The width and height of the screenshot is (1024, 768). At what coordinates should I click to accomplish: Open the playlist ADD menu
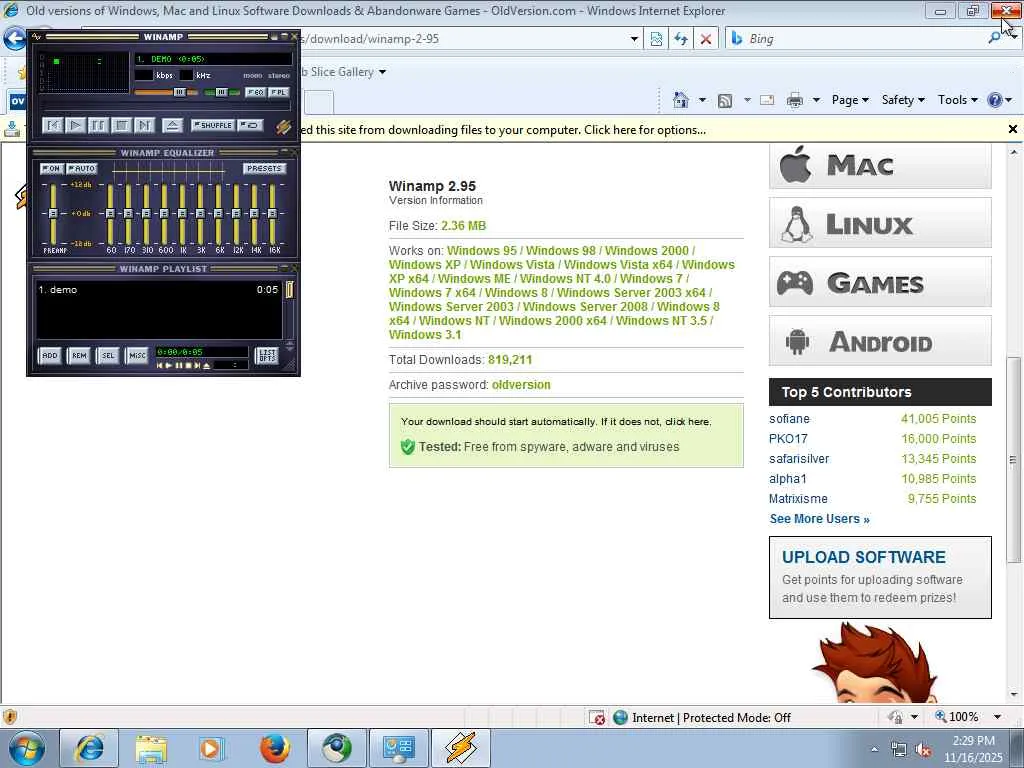(50, 355)
